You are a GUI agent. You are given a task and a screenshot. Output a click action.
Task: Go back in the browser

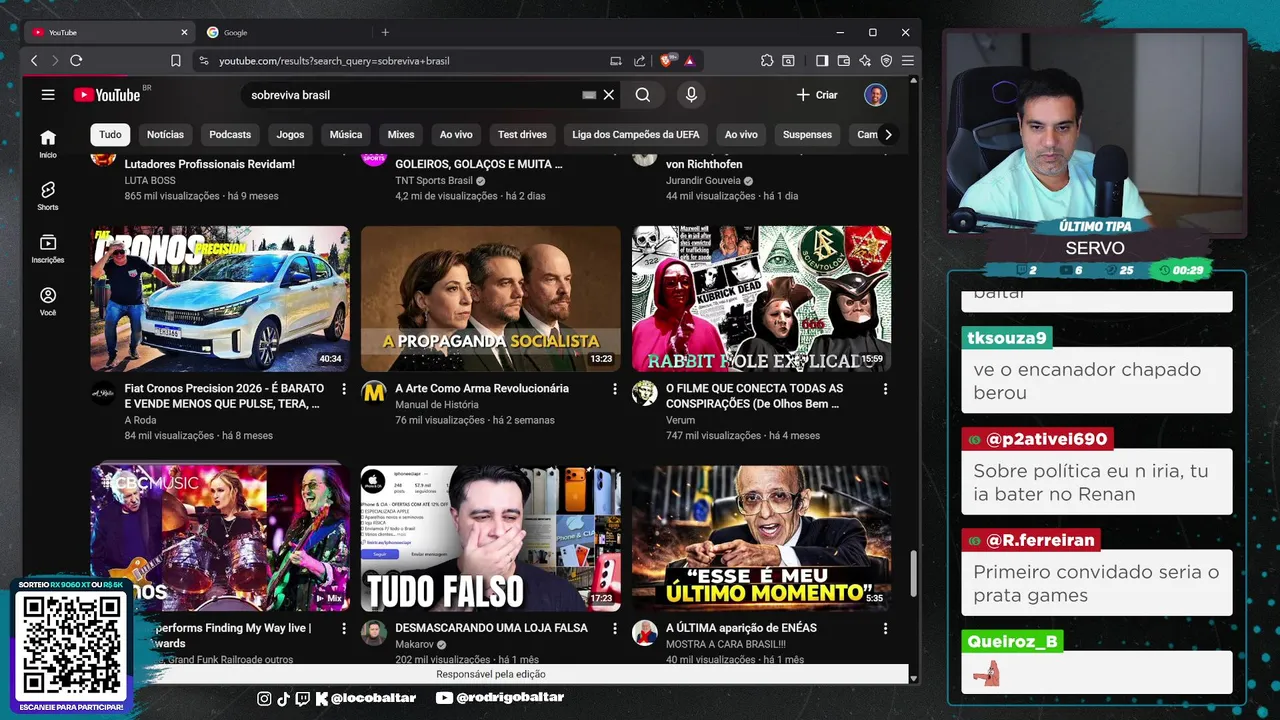tap(34, 61)
